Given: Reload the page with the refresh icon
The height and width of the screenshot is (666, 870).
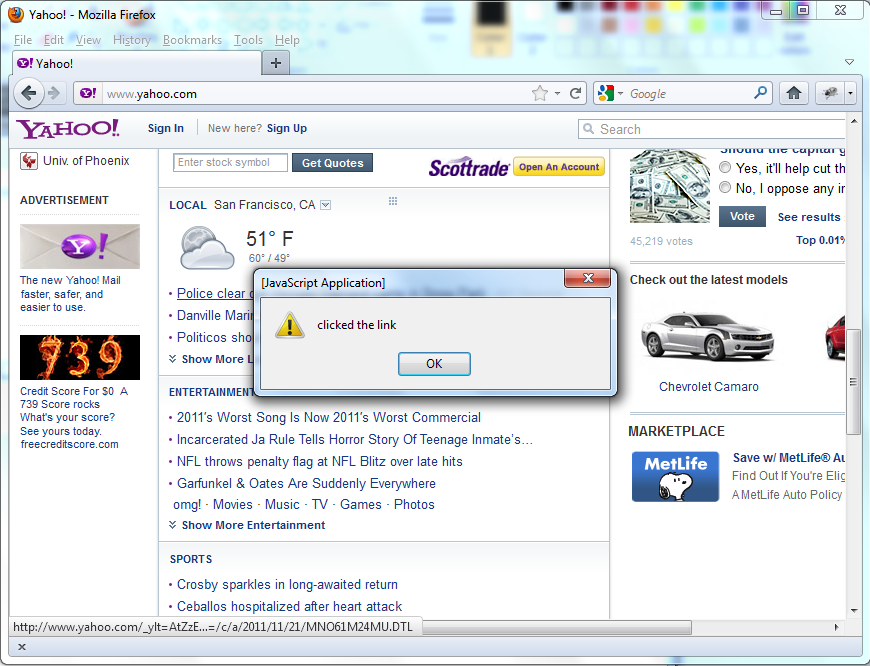Looking at the screenshot, I should tap(576, 93).
